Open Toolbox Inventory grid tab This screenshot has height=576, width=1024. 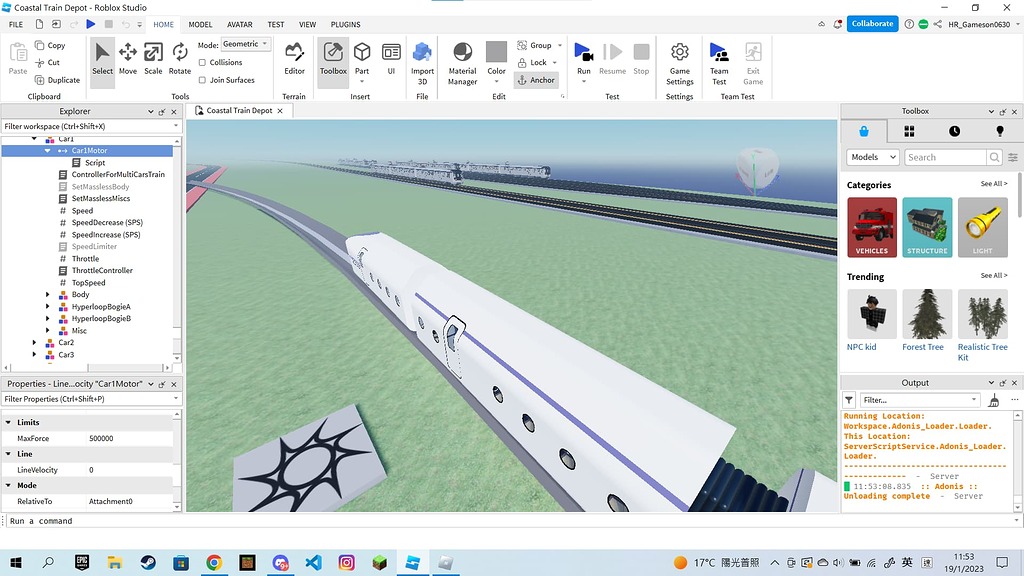coord(909,131)
